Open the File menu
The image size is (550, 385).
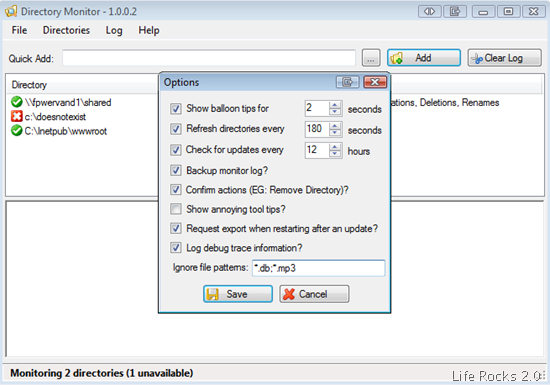(x=19, y=31)
